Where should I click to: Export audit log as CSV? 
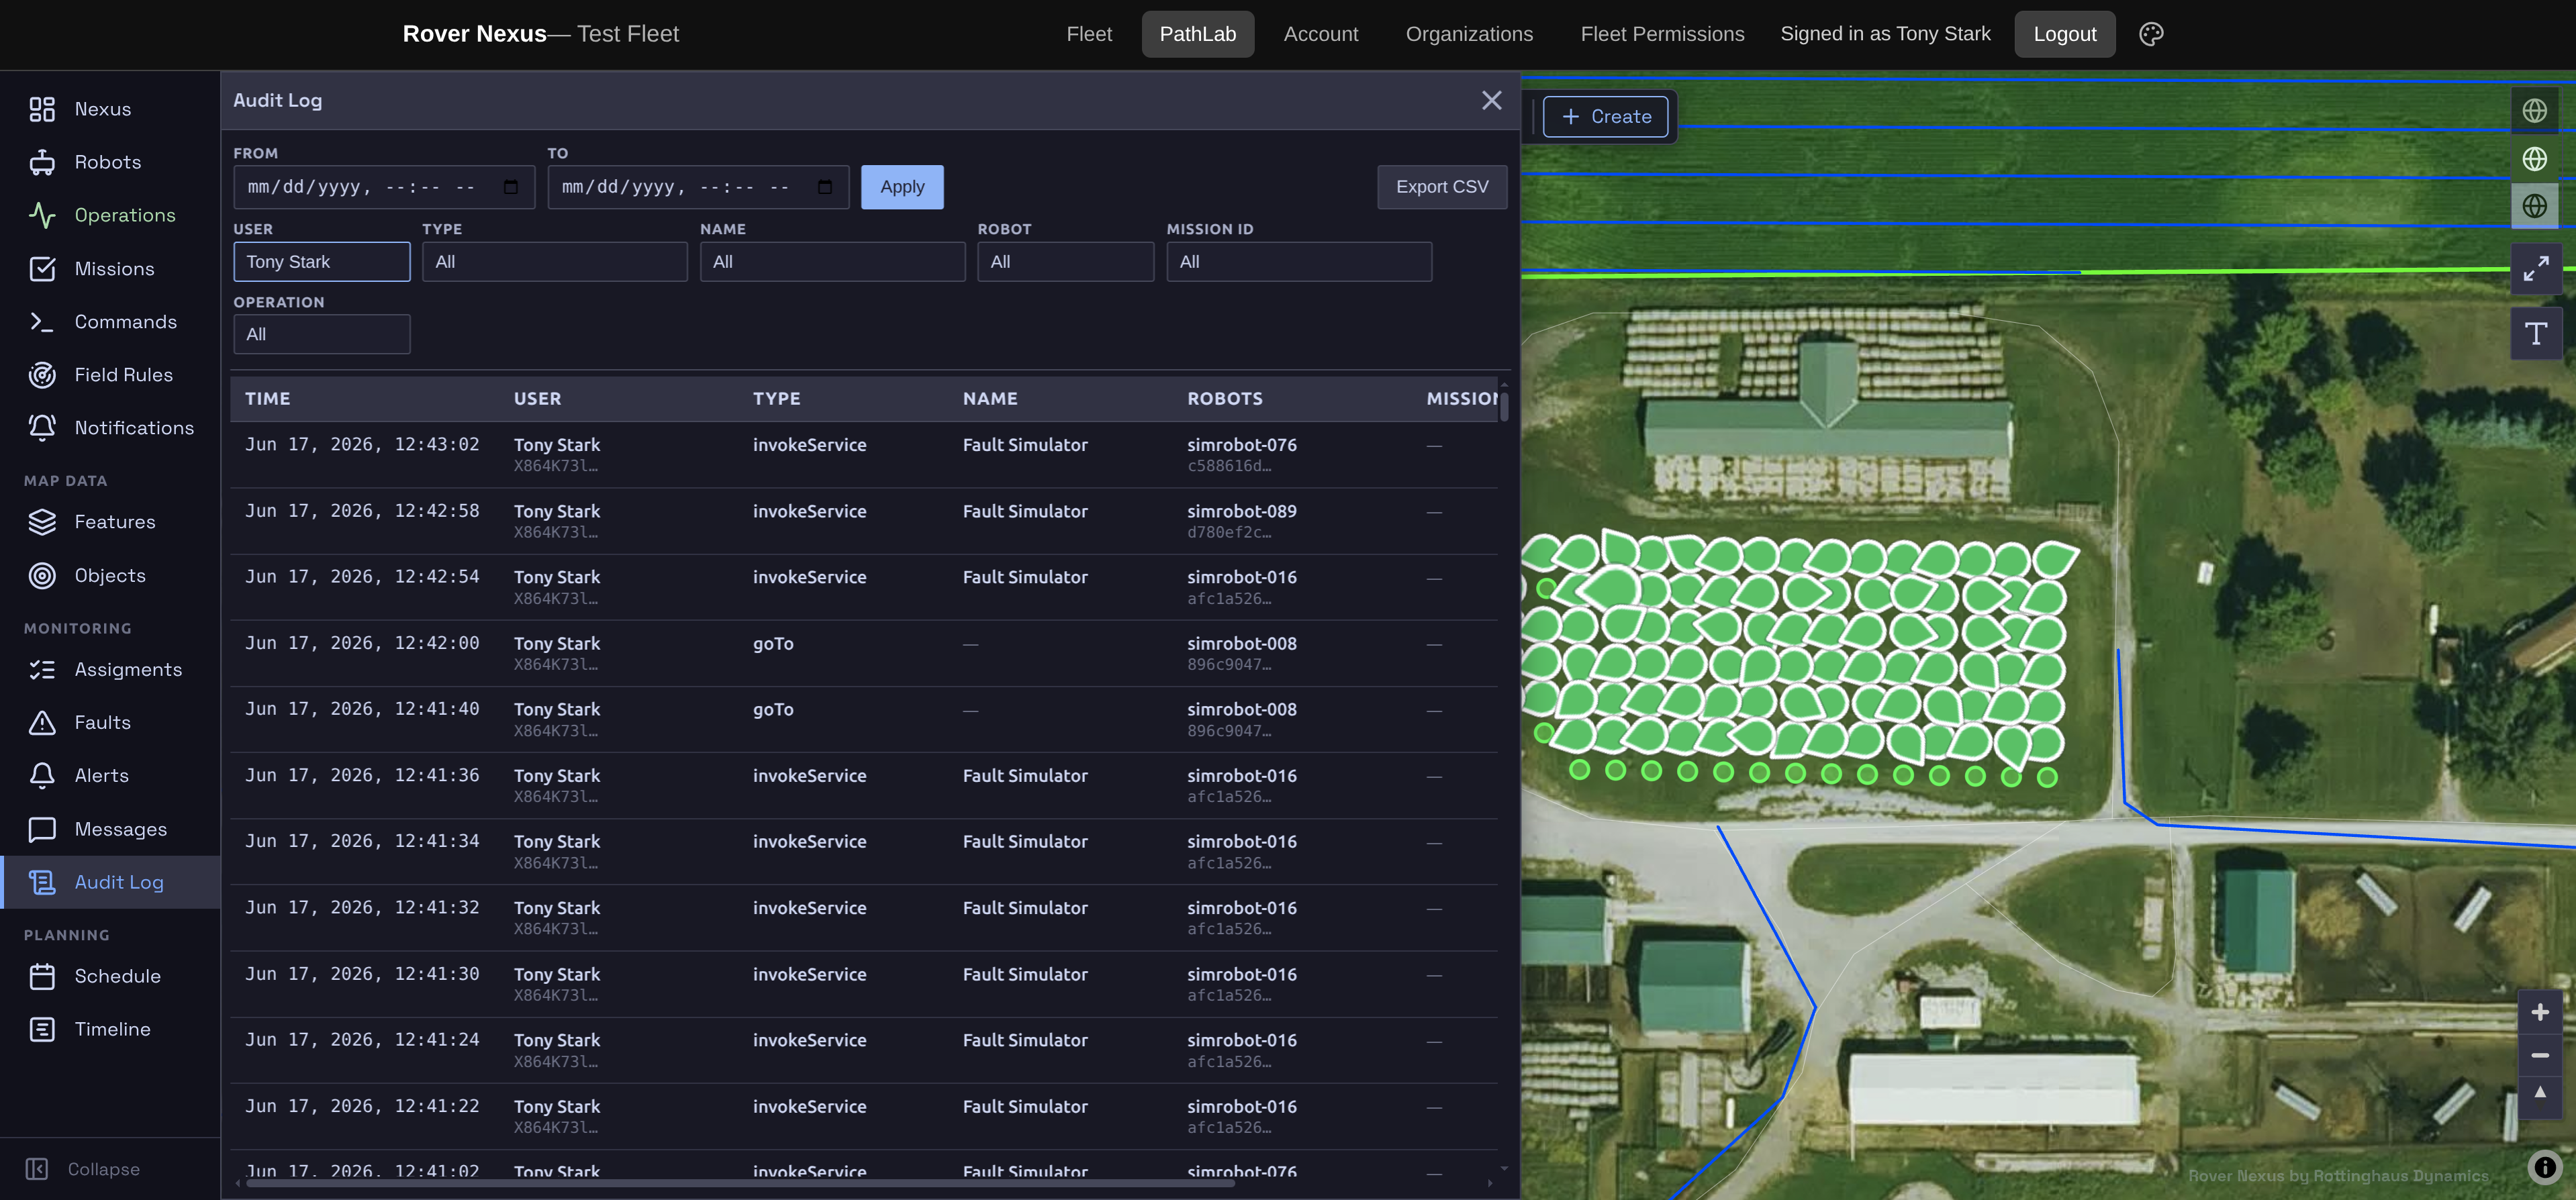[1441, 187]
